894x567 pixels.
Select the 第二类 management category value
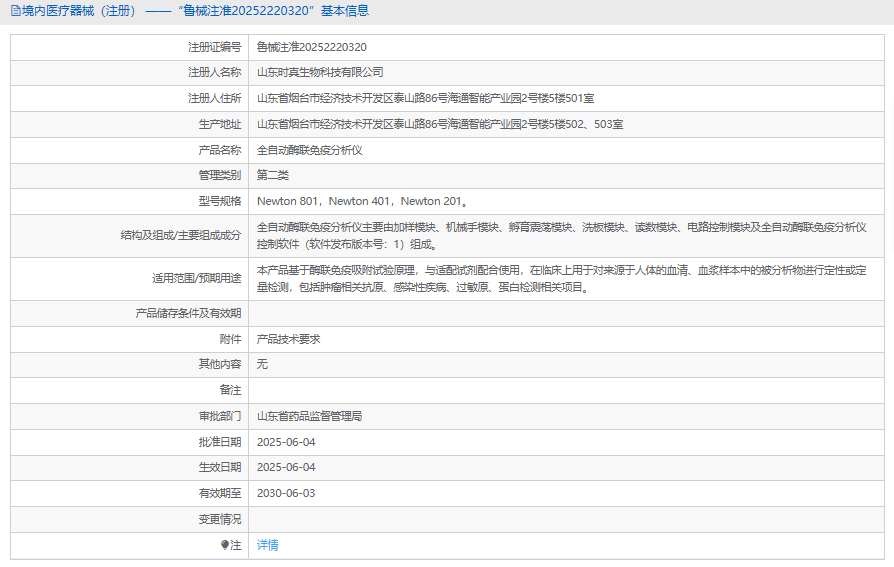[x=273, y=175]
